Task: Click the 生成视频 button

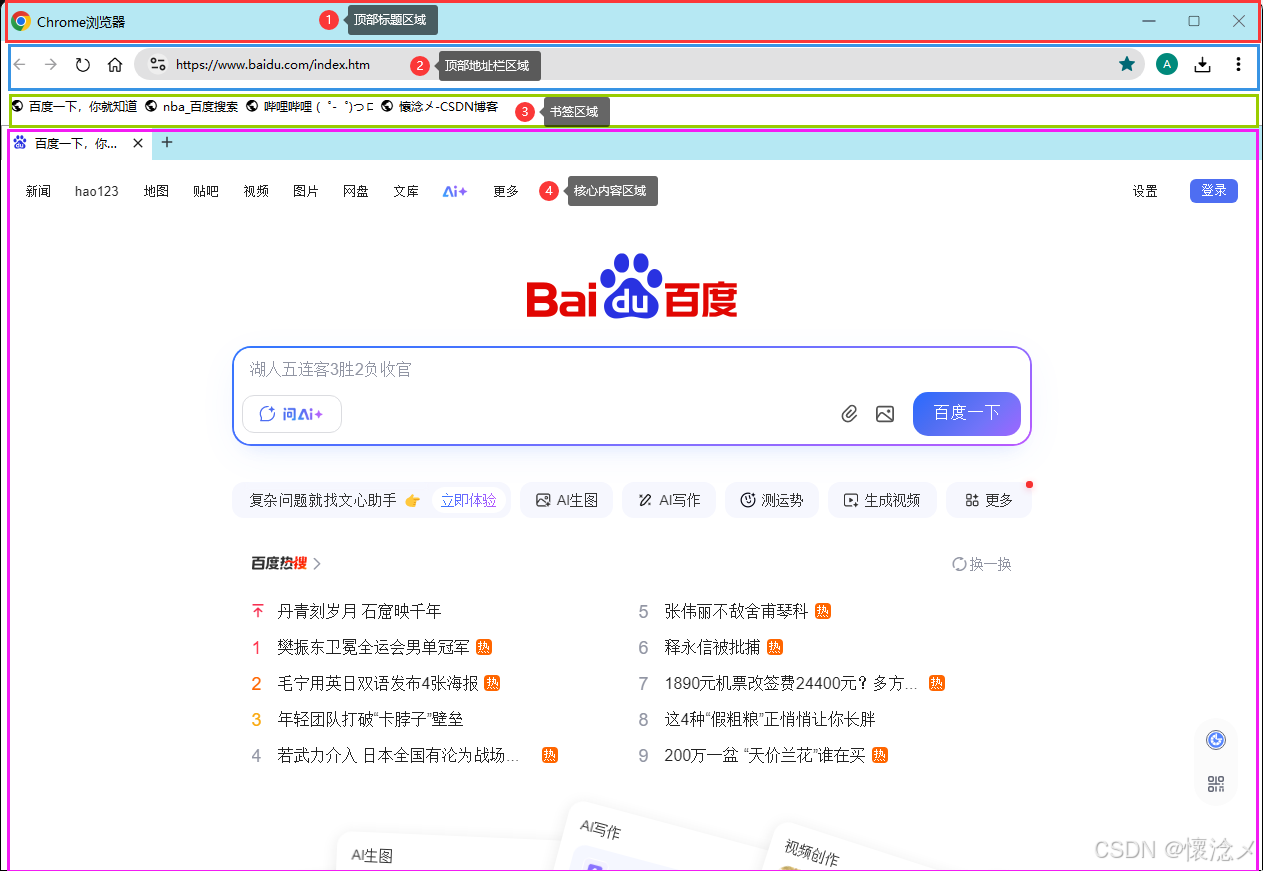Action: point(882,500)
